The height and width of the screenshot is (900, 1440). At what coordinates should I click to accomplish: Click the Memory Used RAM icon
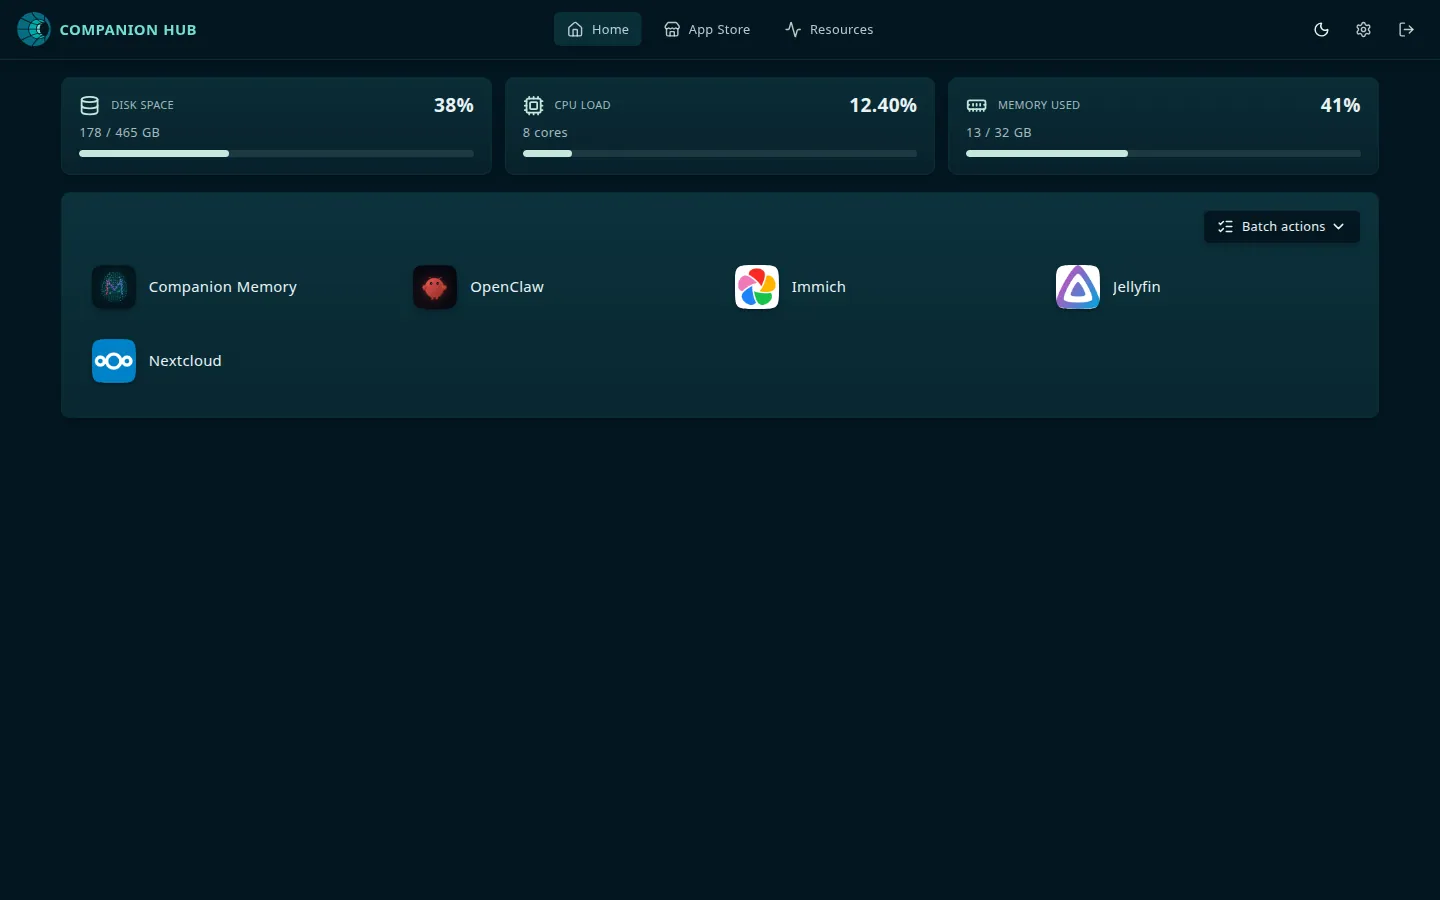click(x=976, y=105)
